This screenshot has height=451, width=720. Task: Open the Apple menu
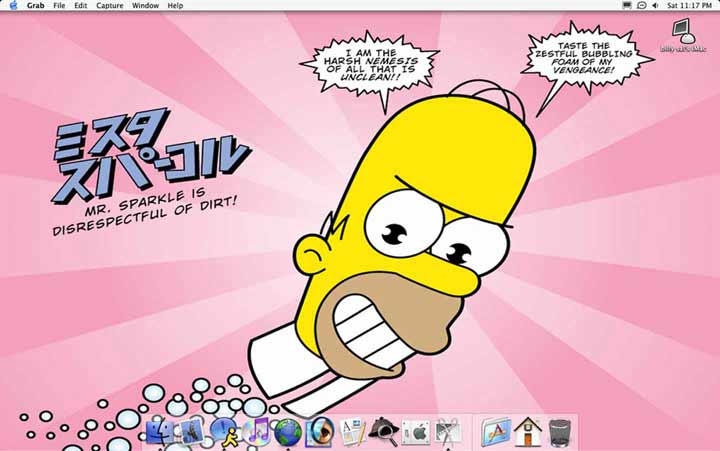[x=13, y=6]
